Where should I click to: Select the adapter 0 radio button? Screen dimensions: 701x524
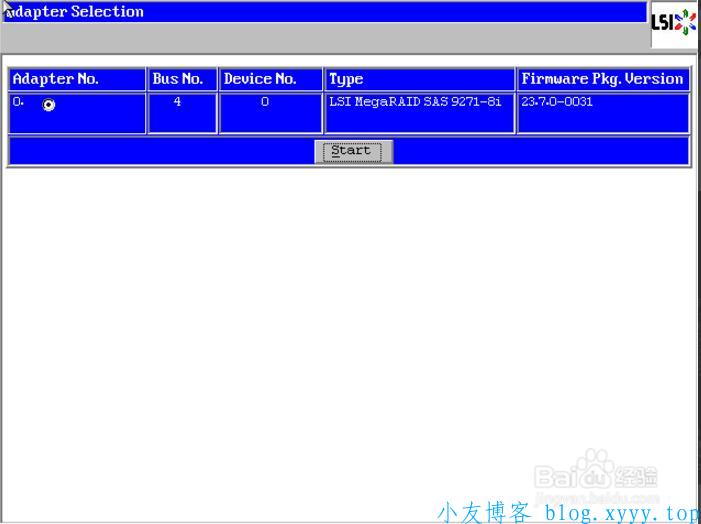[x=48, y=105]
